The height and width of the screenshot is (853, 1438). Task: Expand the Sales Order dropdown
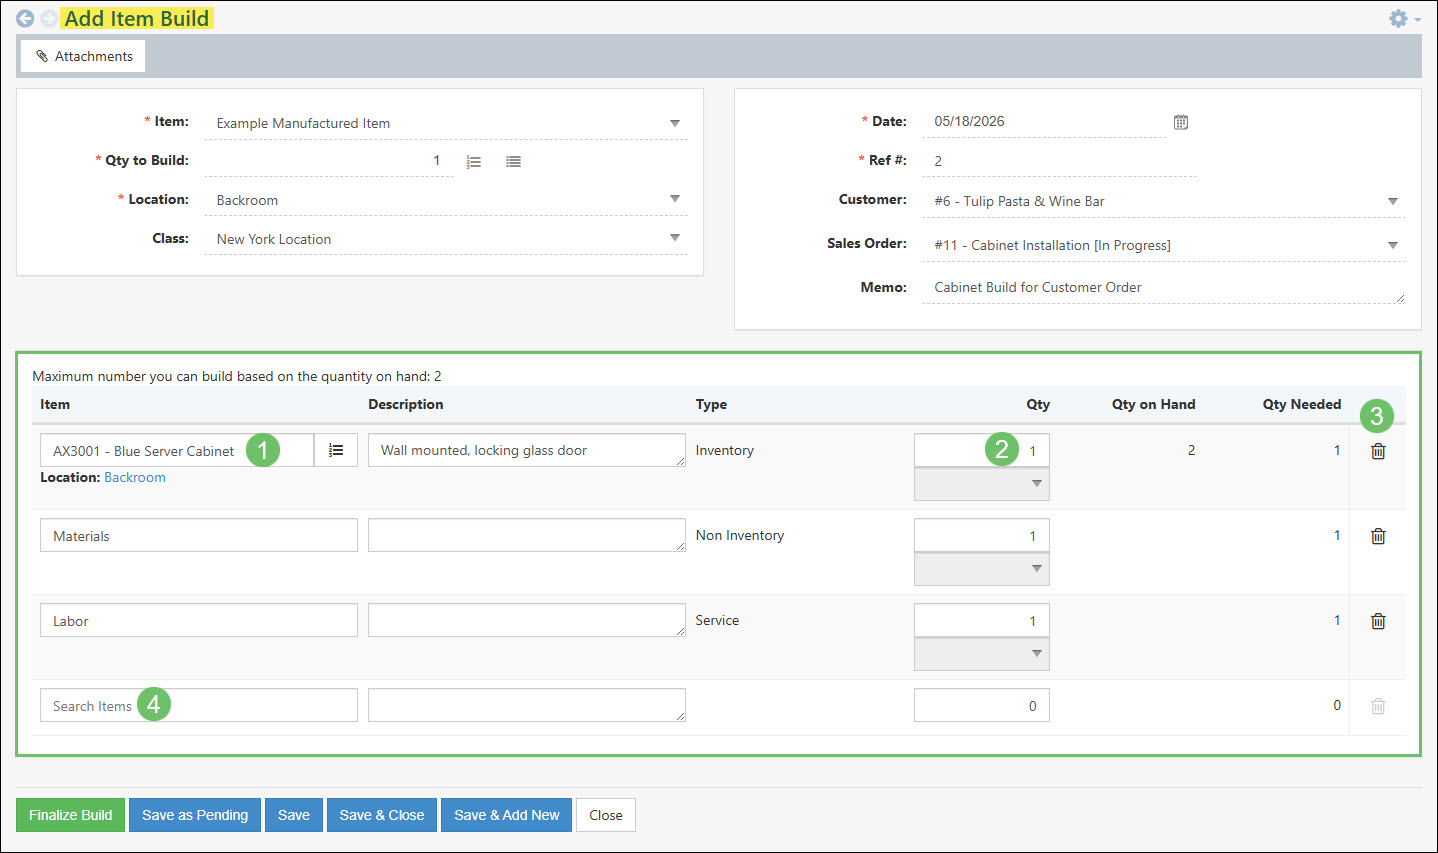pyautogui.click(x=1393, y=245)
